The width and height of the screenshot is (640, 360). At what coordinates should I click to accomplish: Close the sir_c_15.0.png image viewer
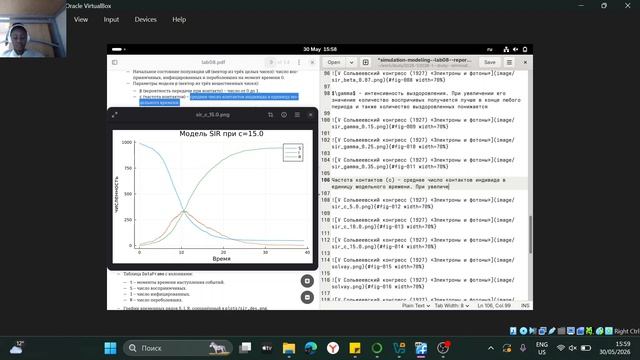coord(310,115)
